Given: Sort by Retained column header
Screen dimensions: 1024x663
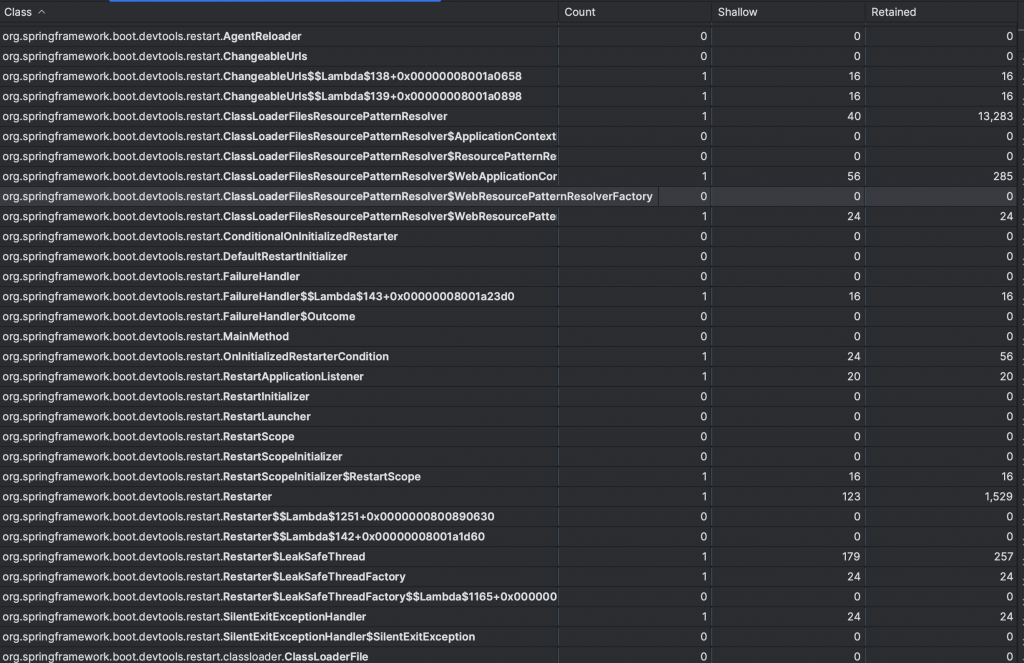Looking at the screenshot, I should point(941,12).
